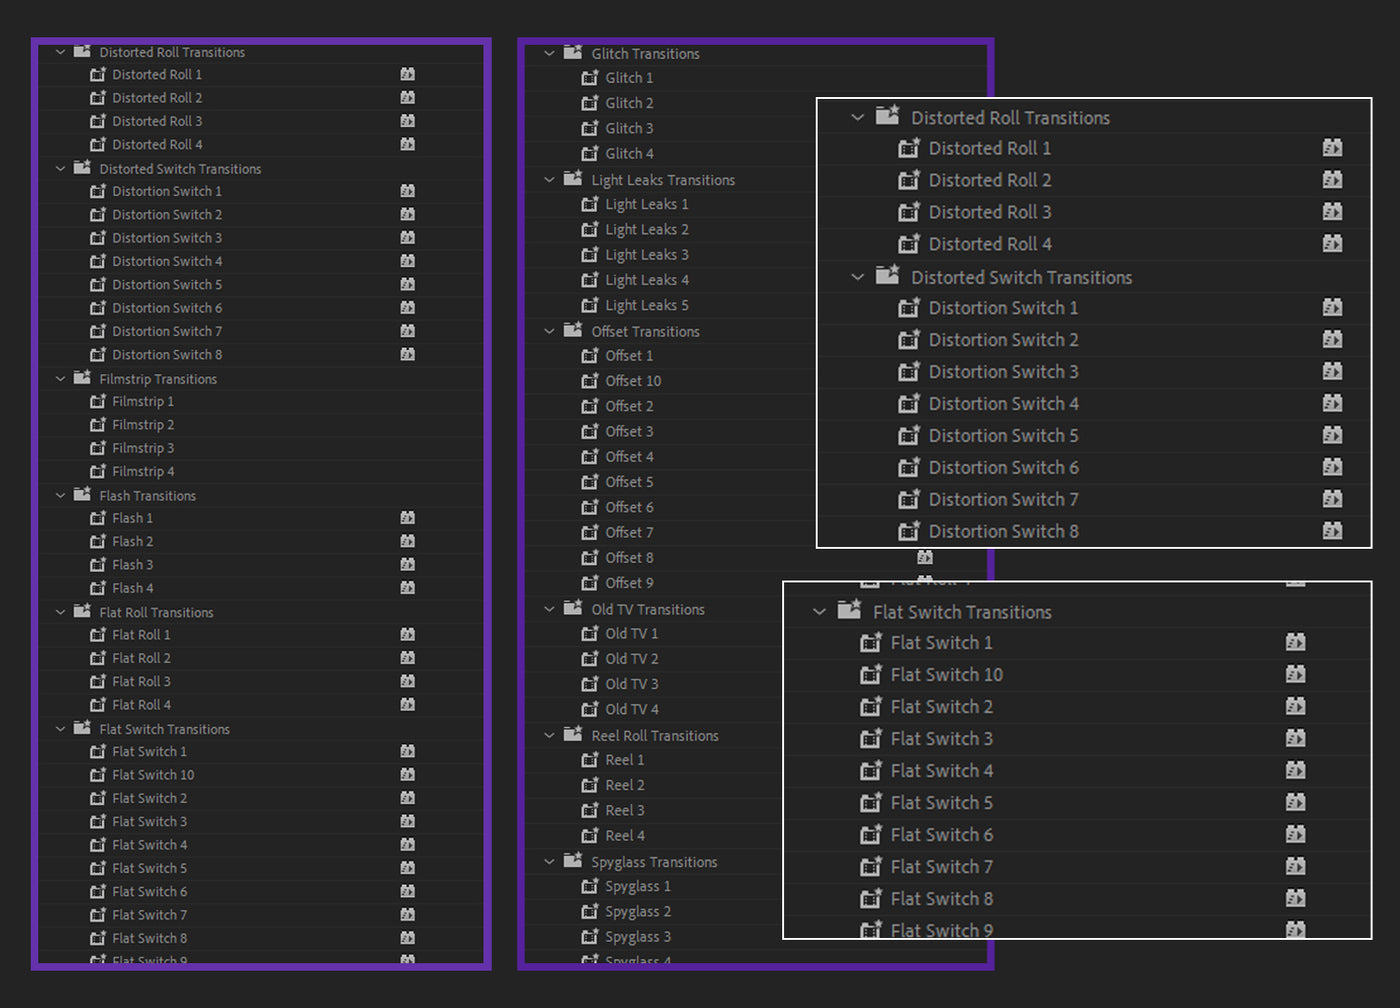Click the preset icon beside Glitch 3

pos(590,128)
